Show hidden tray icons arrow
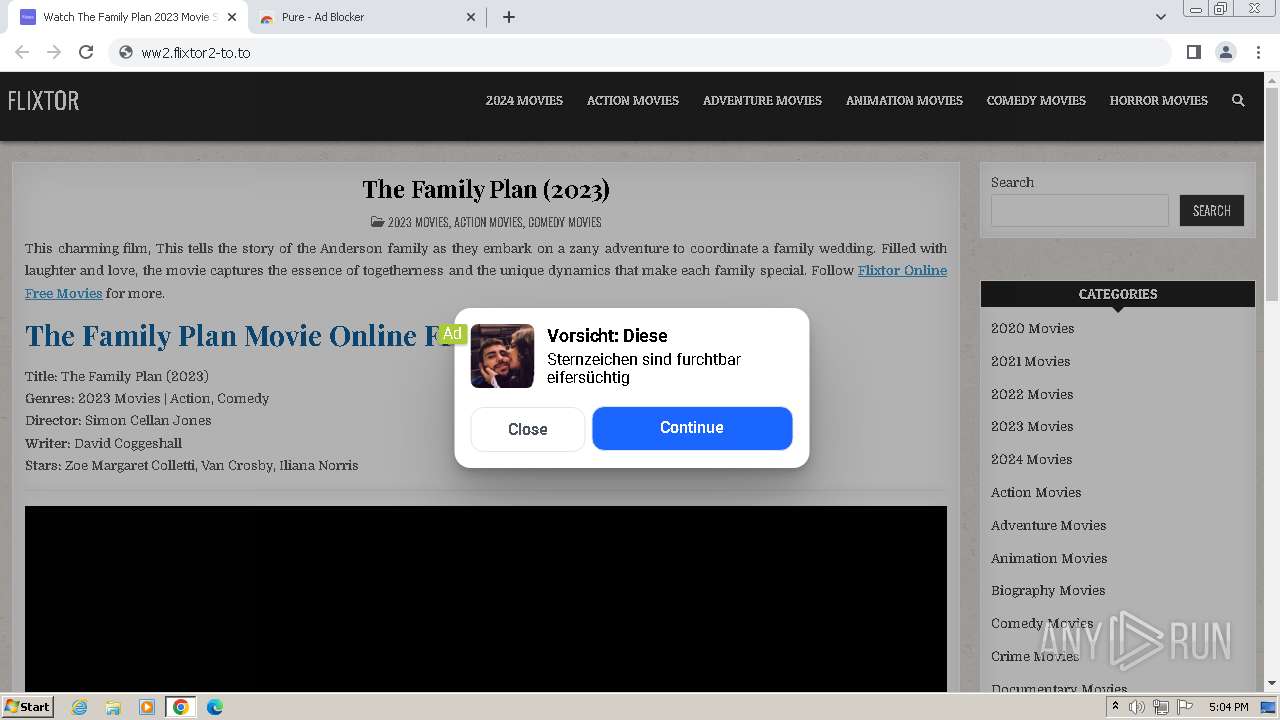Screen dimensions: 1280x720 (1115, 707)
